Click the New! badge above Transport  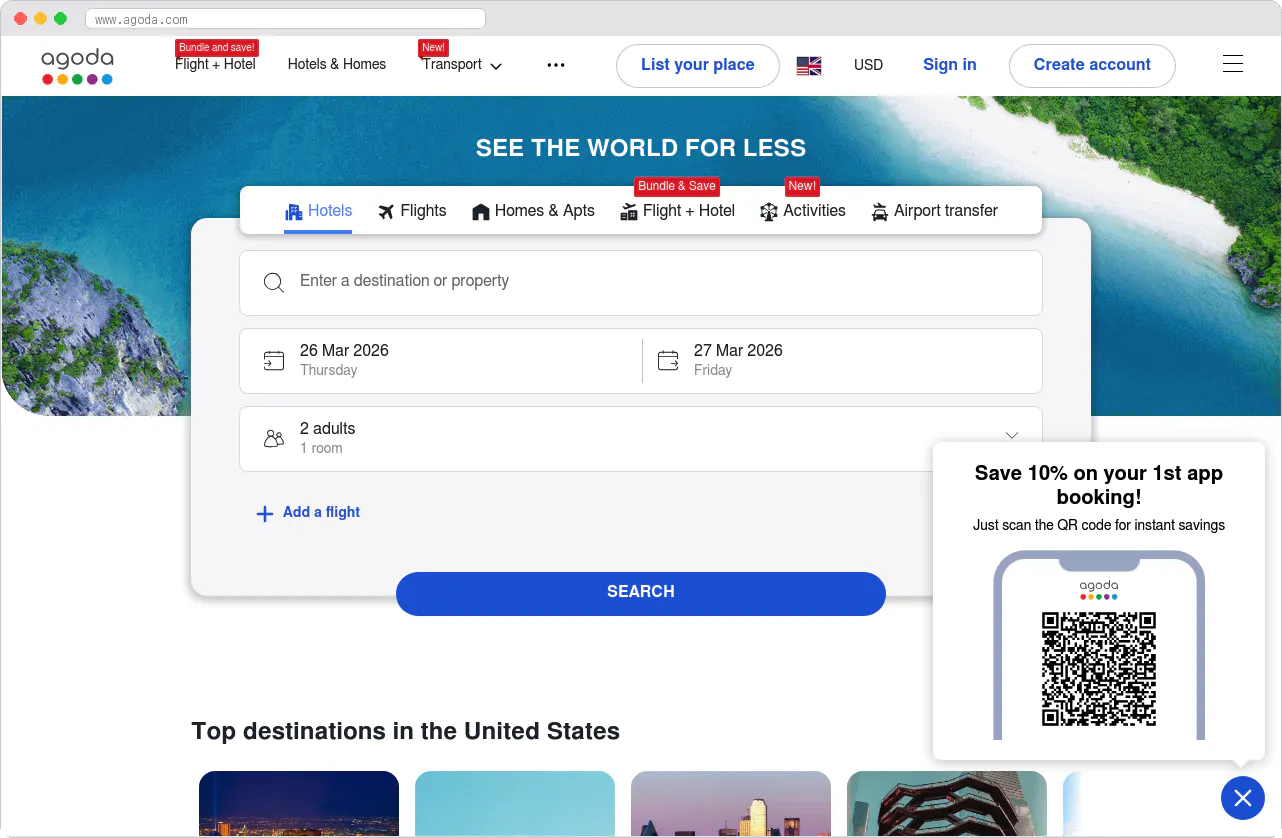433,47
